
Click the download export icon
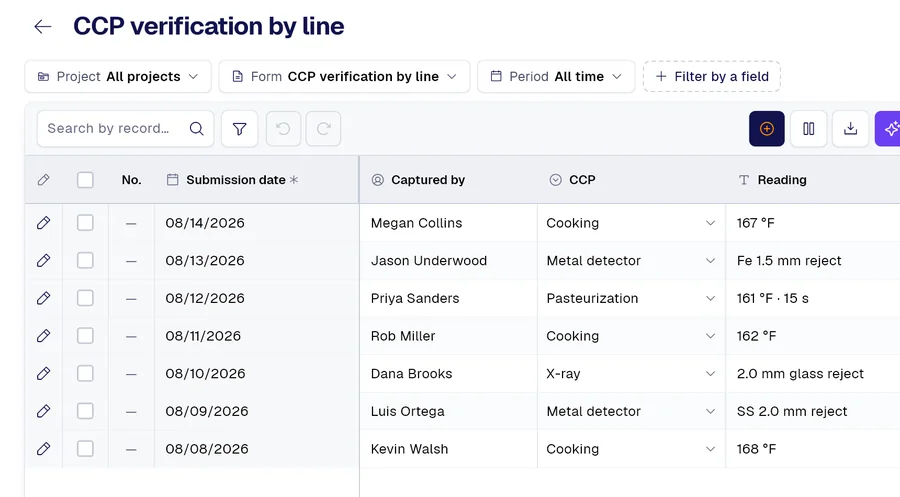click(851, 129)
